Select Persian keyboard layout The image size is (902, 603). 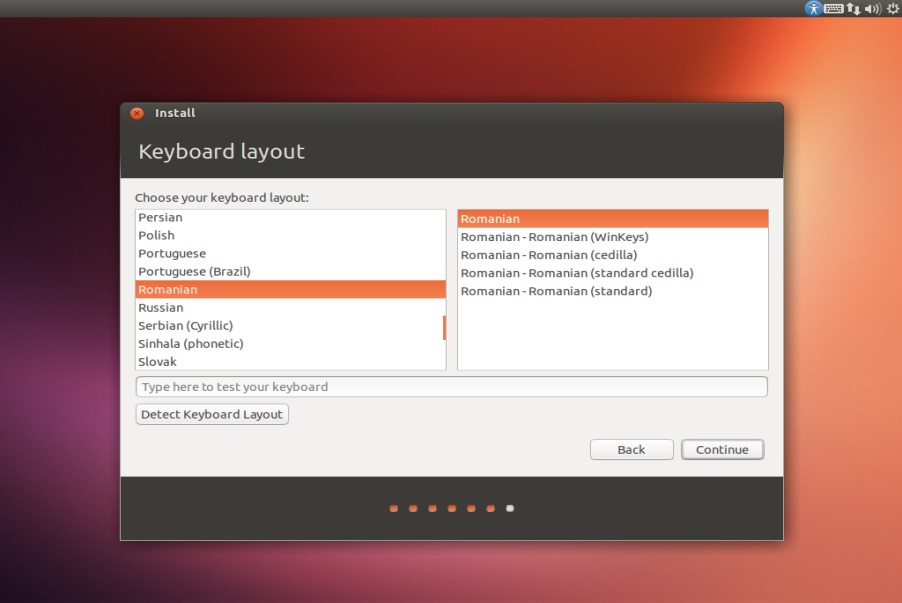click(x=160, y=217)
